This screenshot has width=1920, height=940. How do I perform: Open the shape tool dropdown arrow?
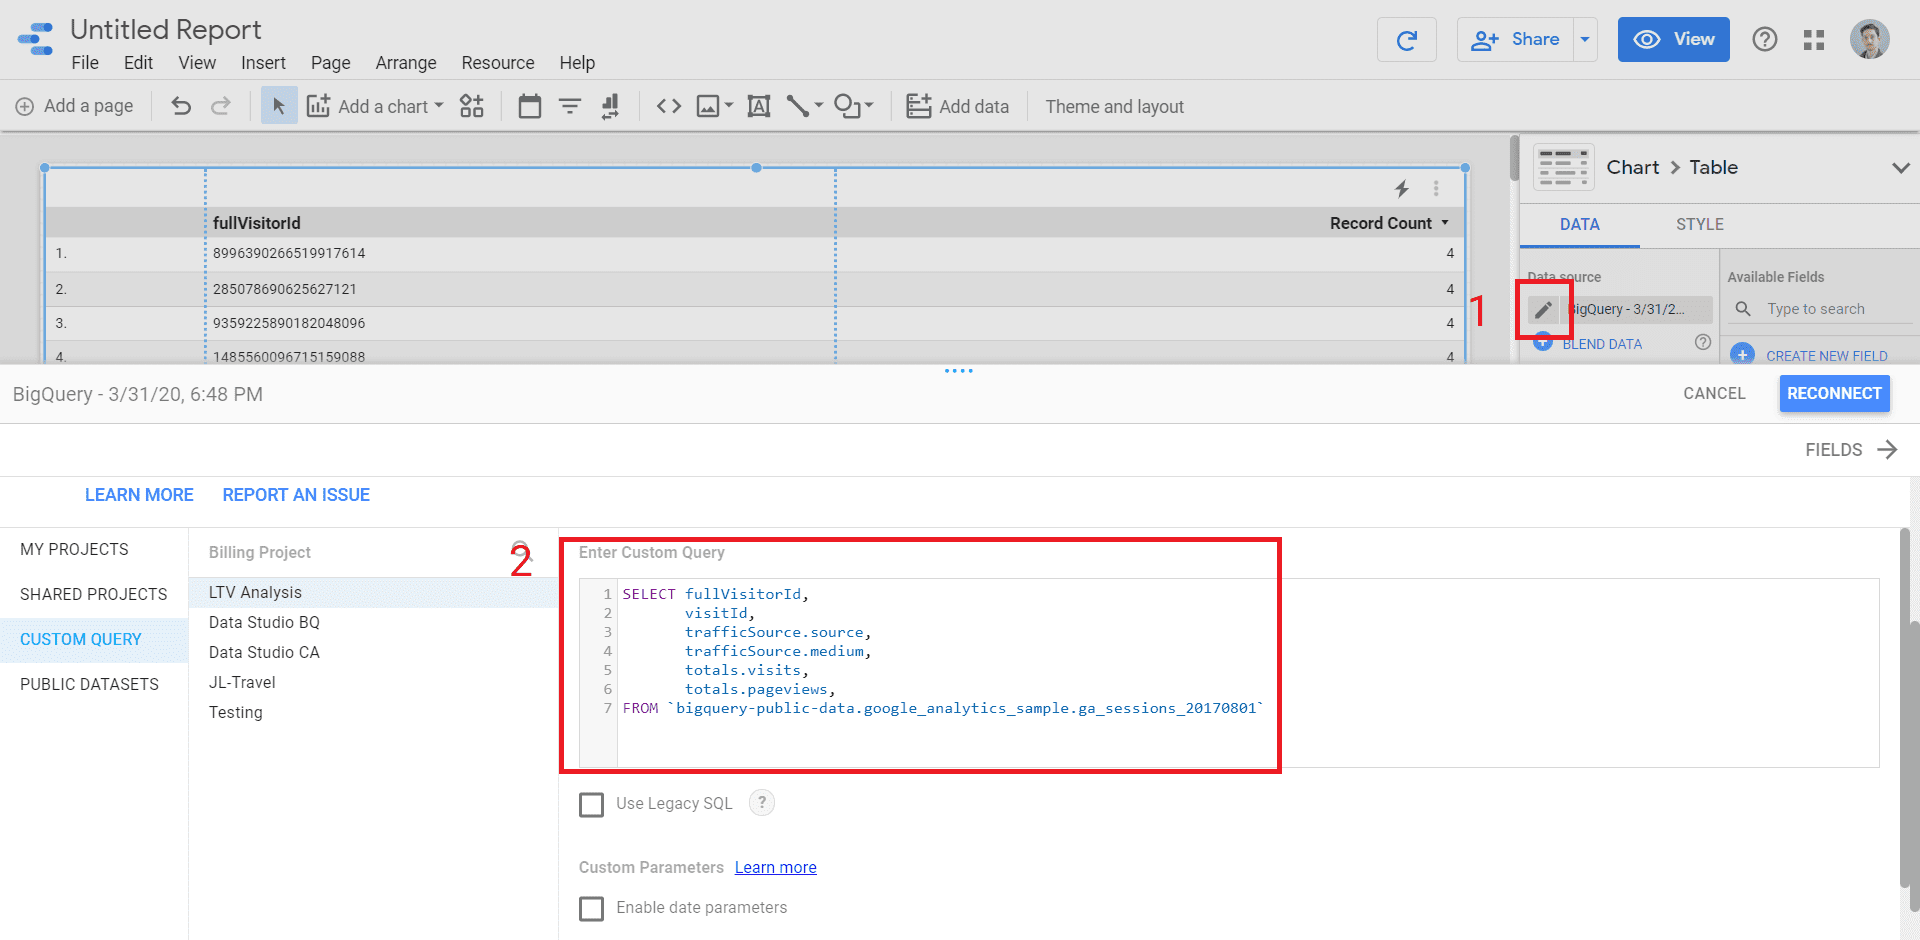click(x=869, y=105)
